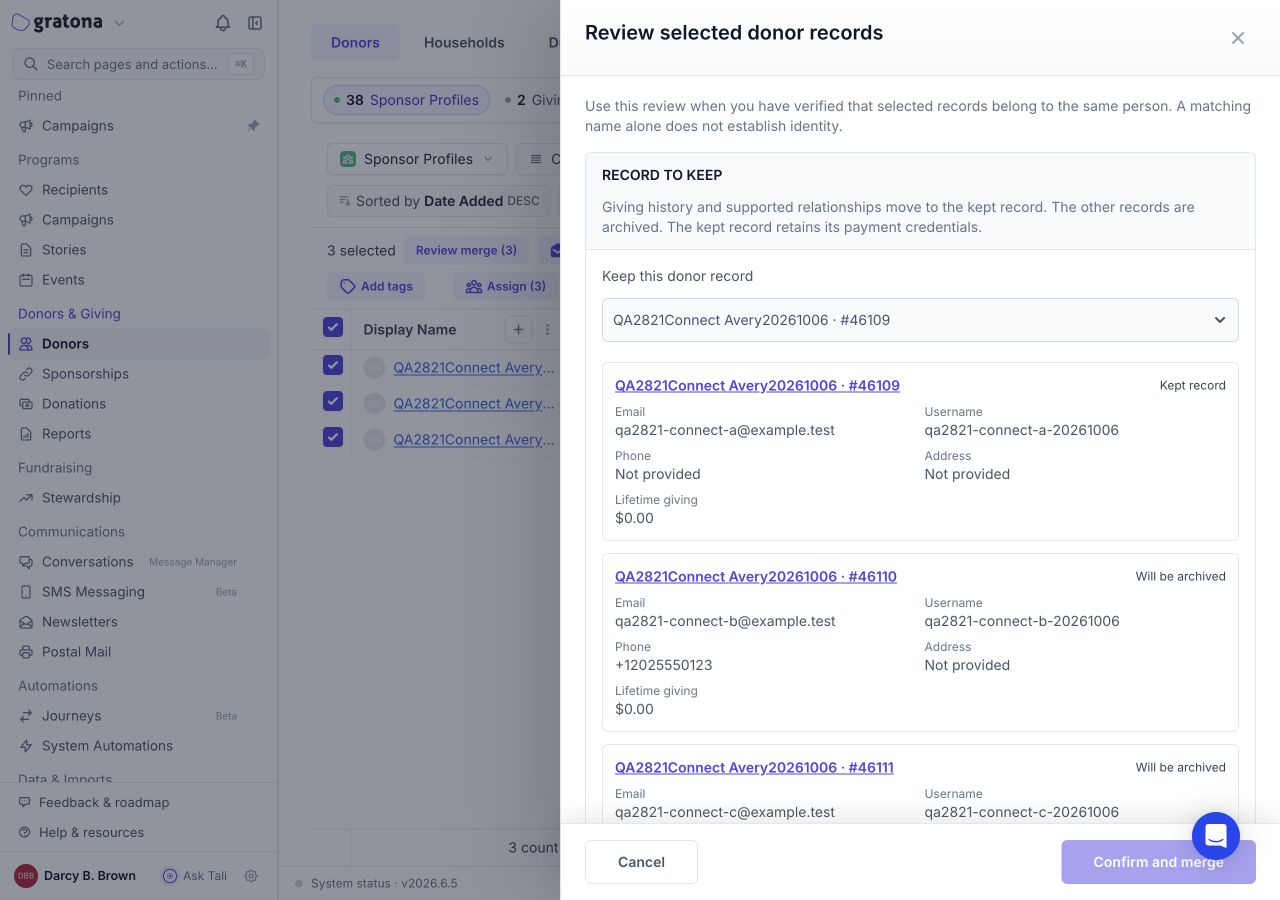Open the chat support bubble
This screenshot has height=900, width=1280.
pos(1216,836)
